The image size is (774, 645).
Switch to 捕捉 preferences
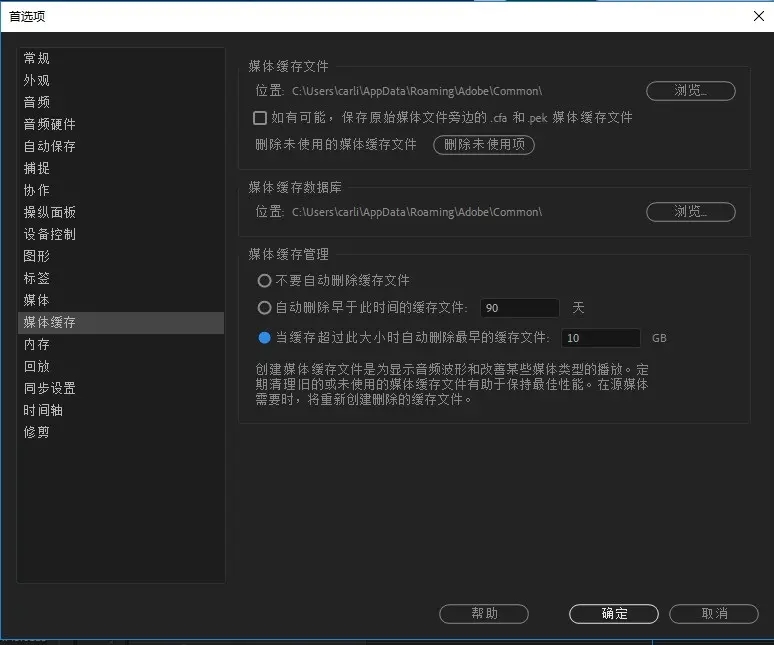tap(120, 168)
